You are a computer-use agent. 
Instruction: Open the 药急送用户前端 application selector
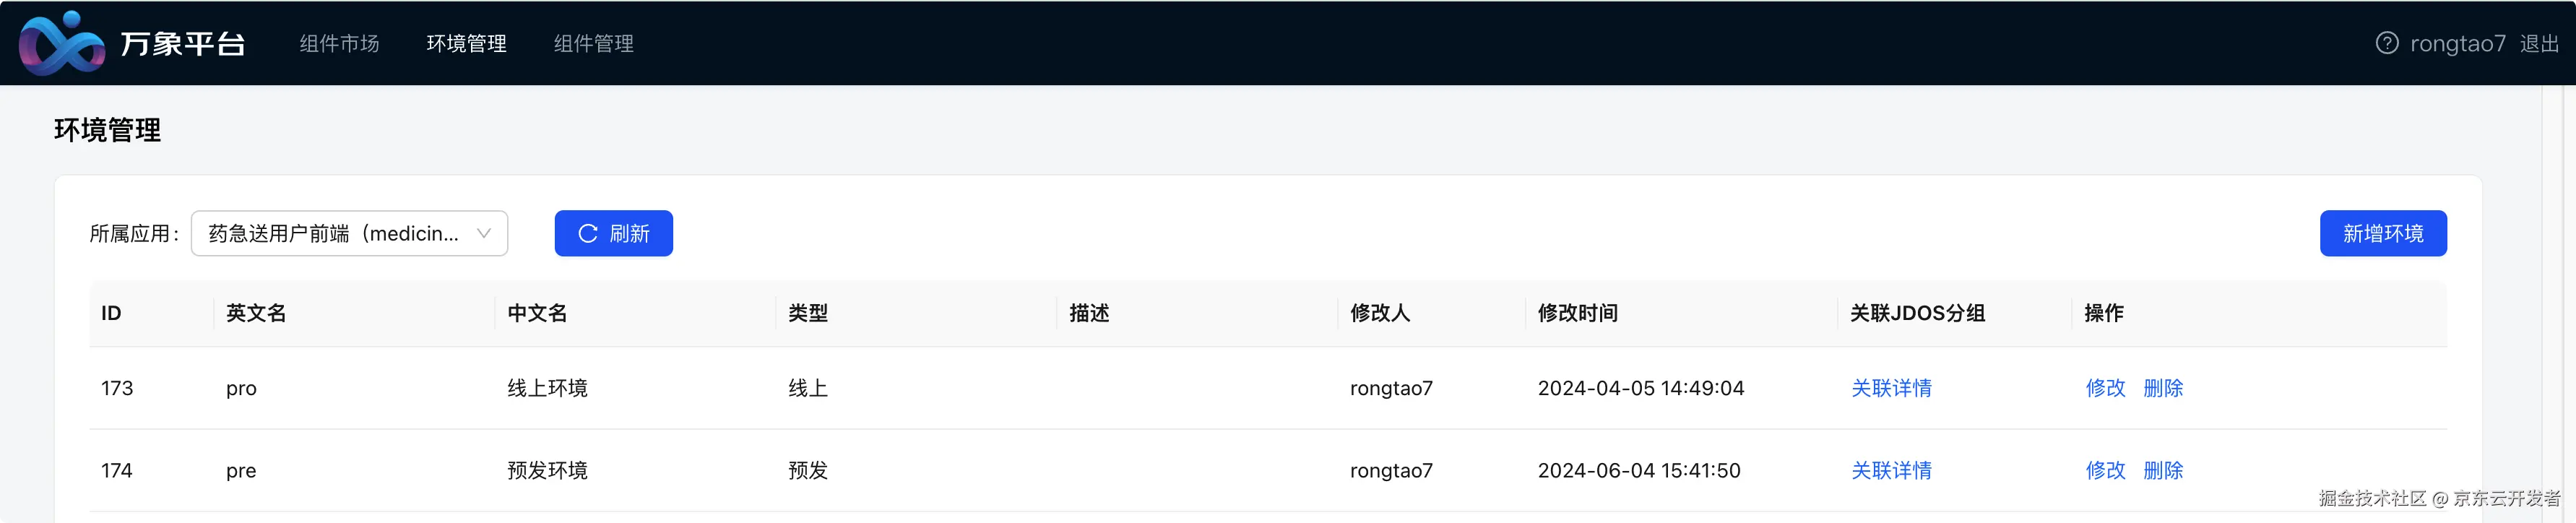(334, 233)
